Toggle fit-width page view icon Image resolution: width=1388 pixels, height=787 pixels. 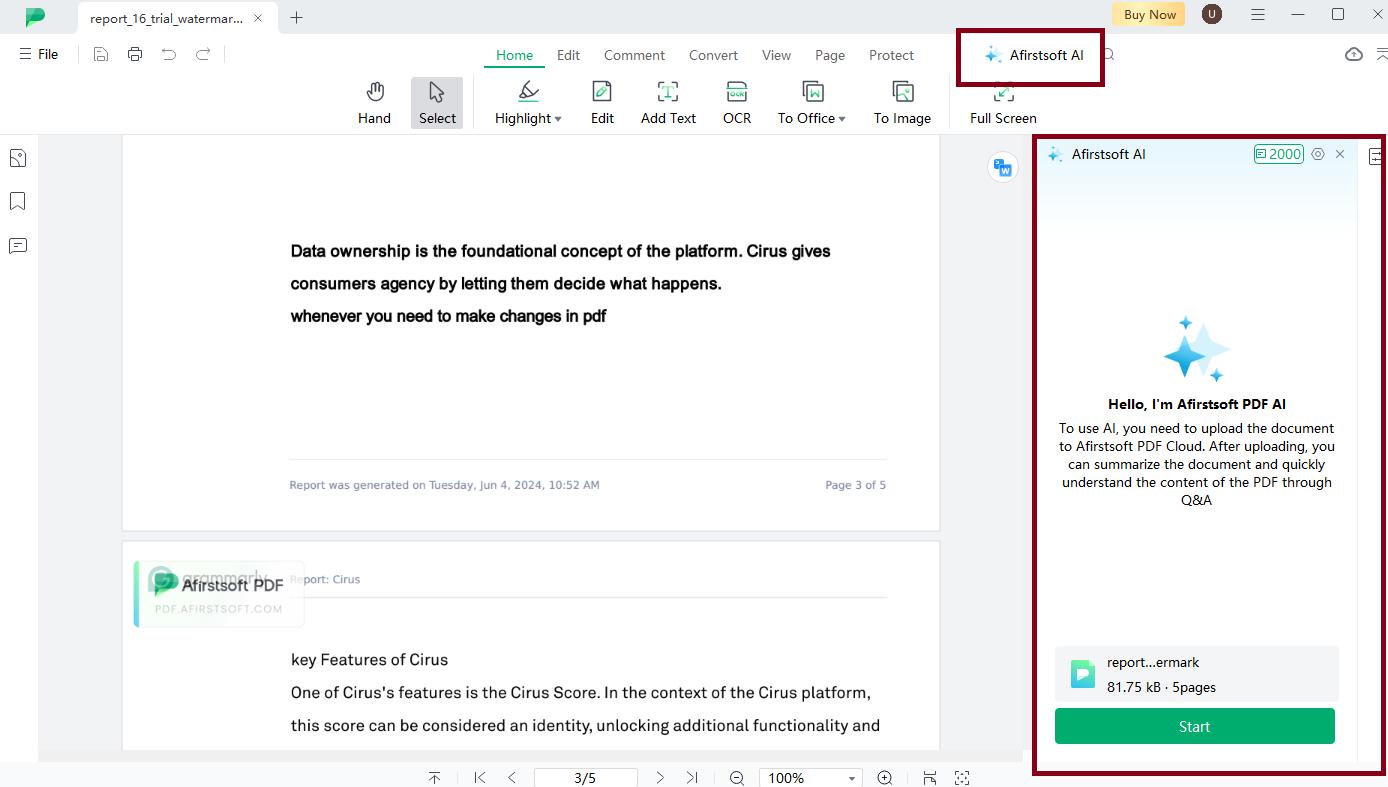coord(930,777)
